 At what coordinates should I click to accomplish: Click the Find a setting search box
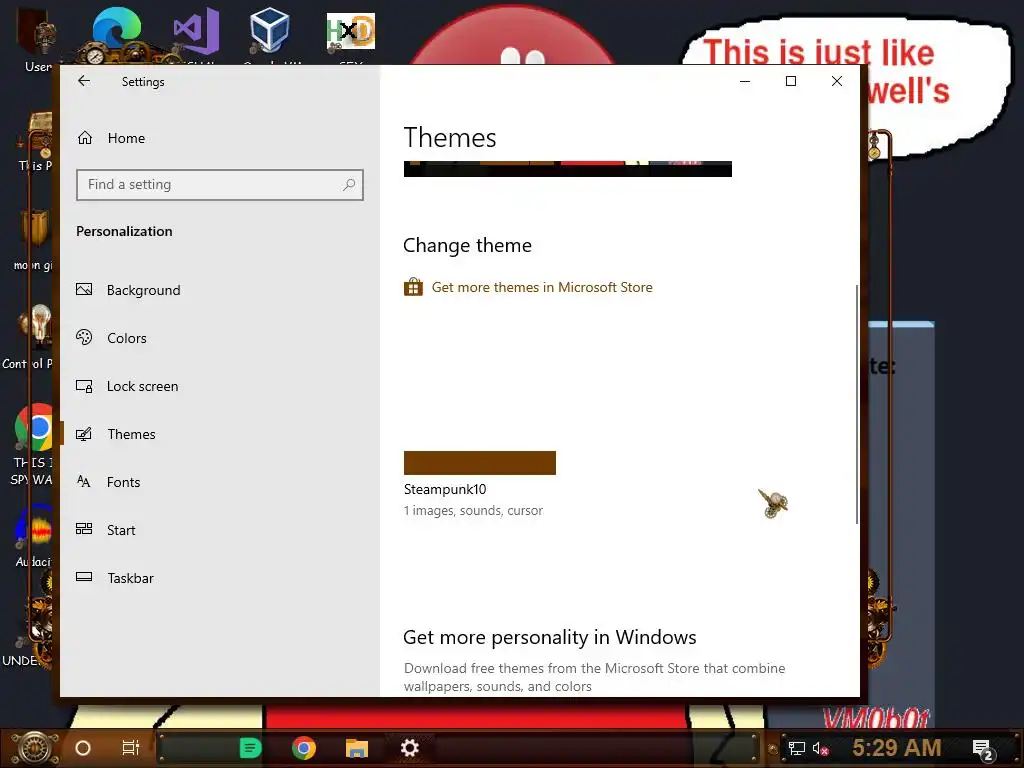[x=219, y=185]
